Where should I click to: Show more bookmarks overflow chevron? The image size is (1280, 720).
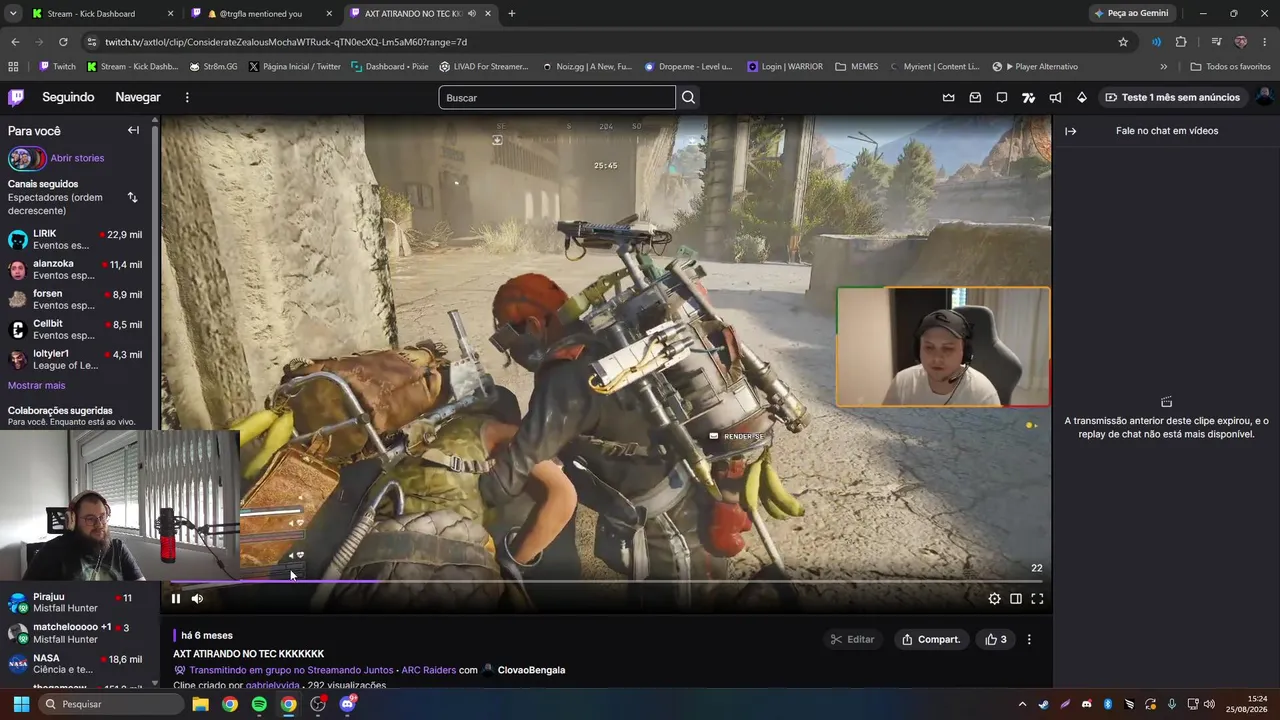click(x=1163, y=67)
